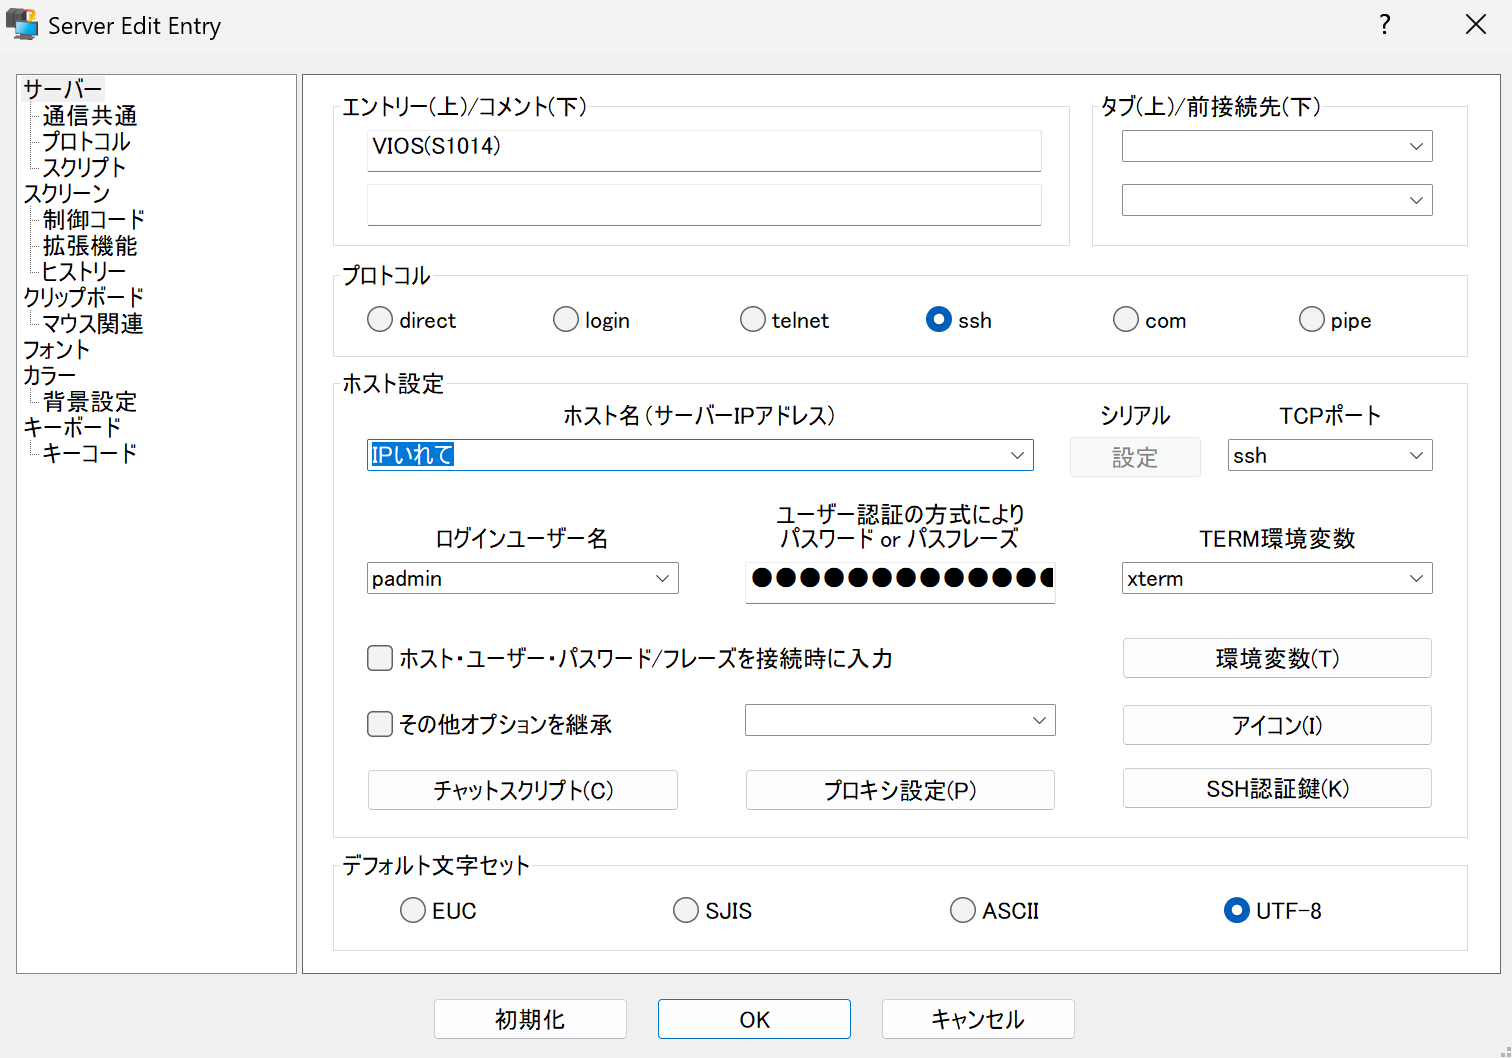The height and width of the screenshot is (1058, 1512).
Task: Open 拡張機能 in the settings tree
Action: coord(90,245)
